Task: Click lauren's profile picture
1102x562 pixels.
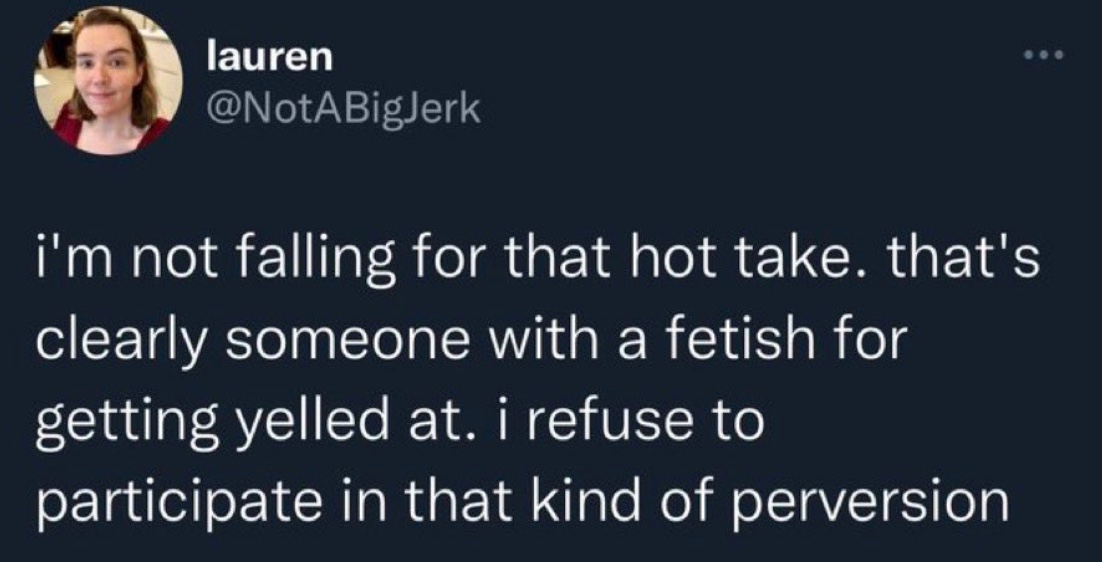Action: 108,80
